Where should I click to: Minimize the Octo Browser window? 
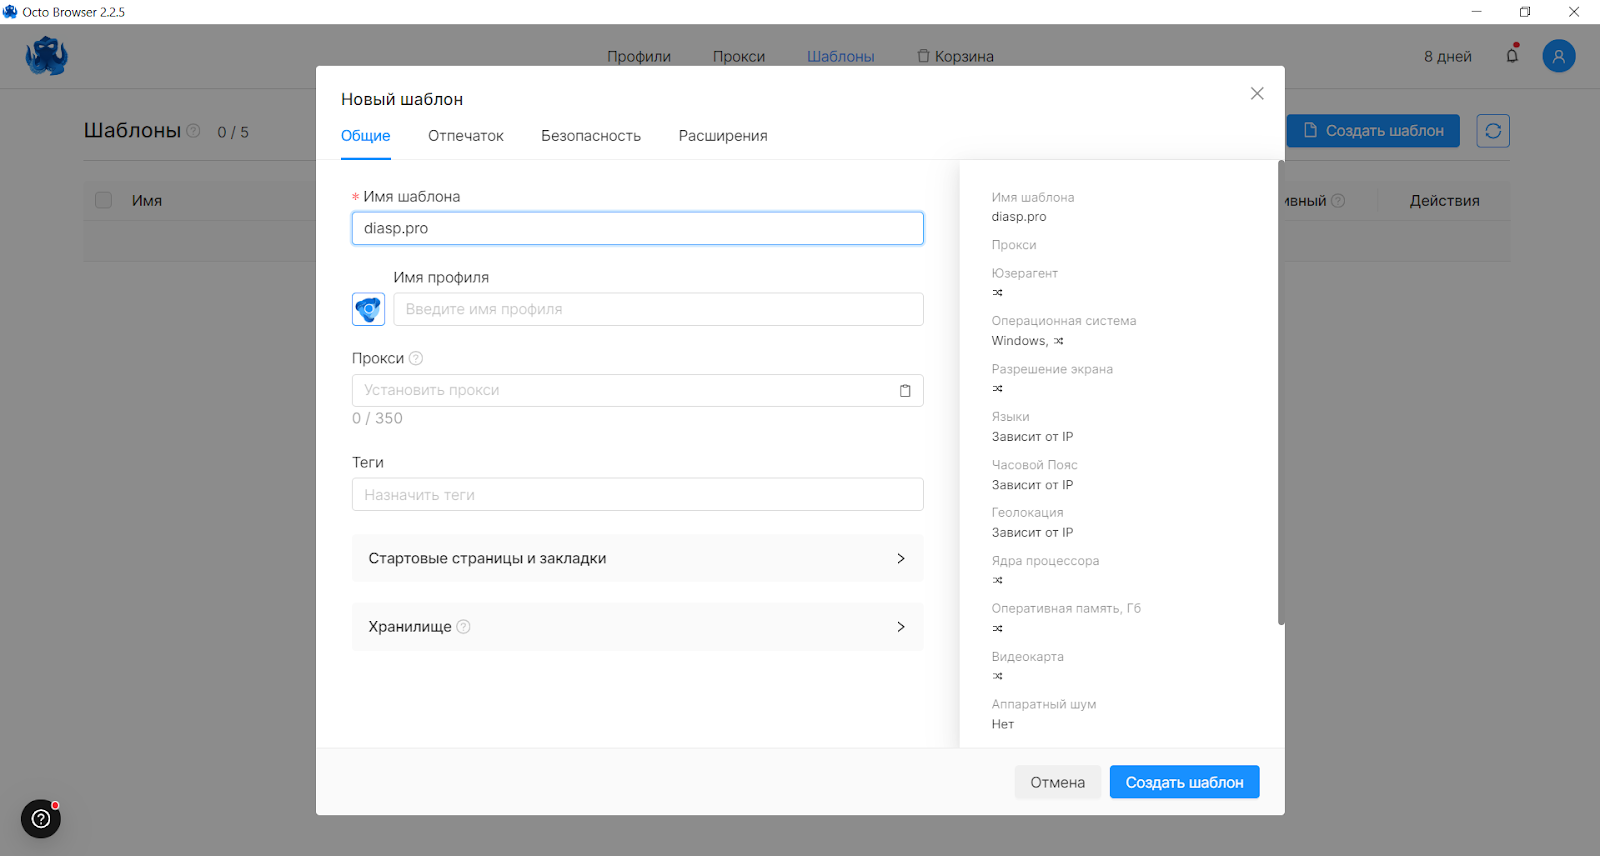pyautogui.click(x=1476, y=12)
